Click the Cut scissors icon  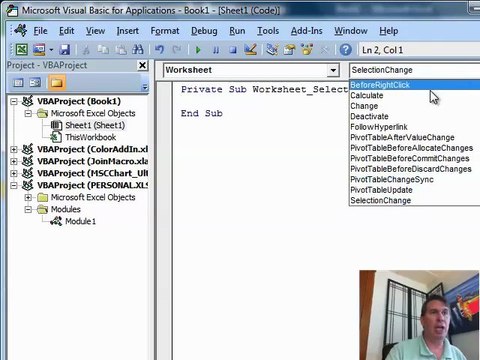pos(86,50)
